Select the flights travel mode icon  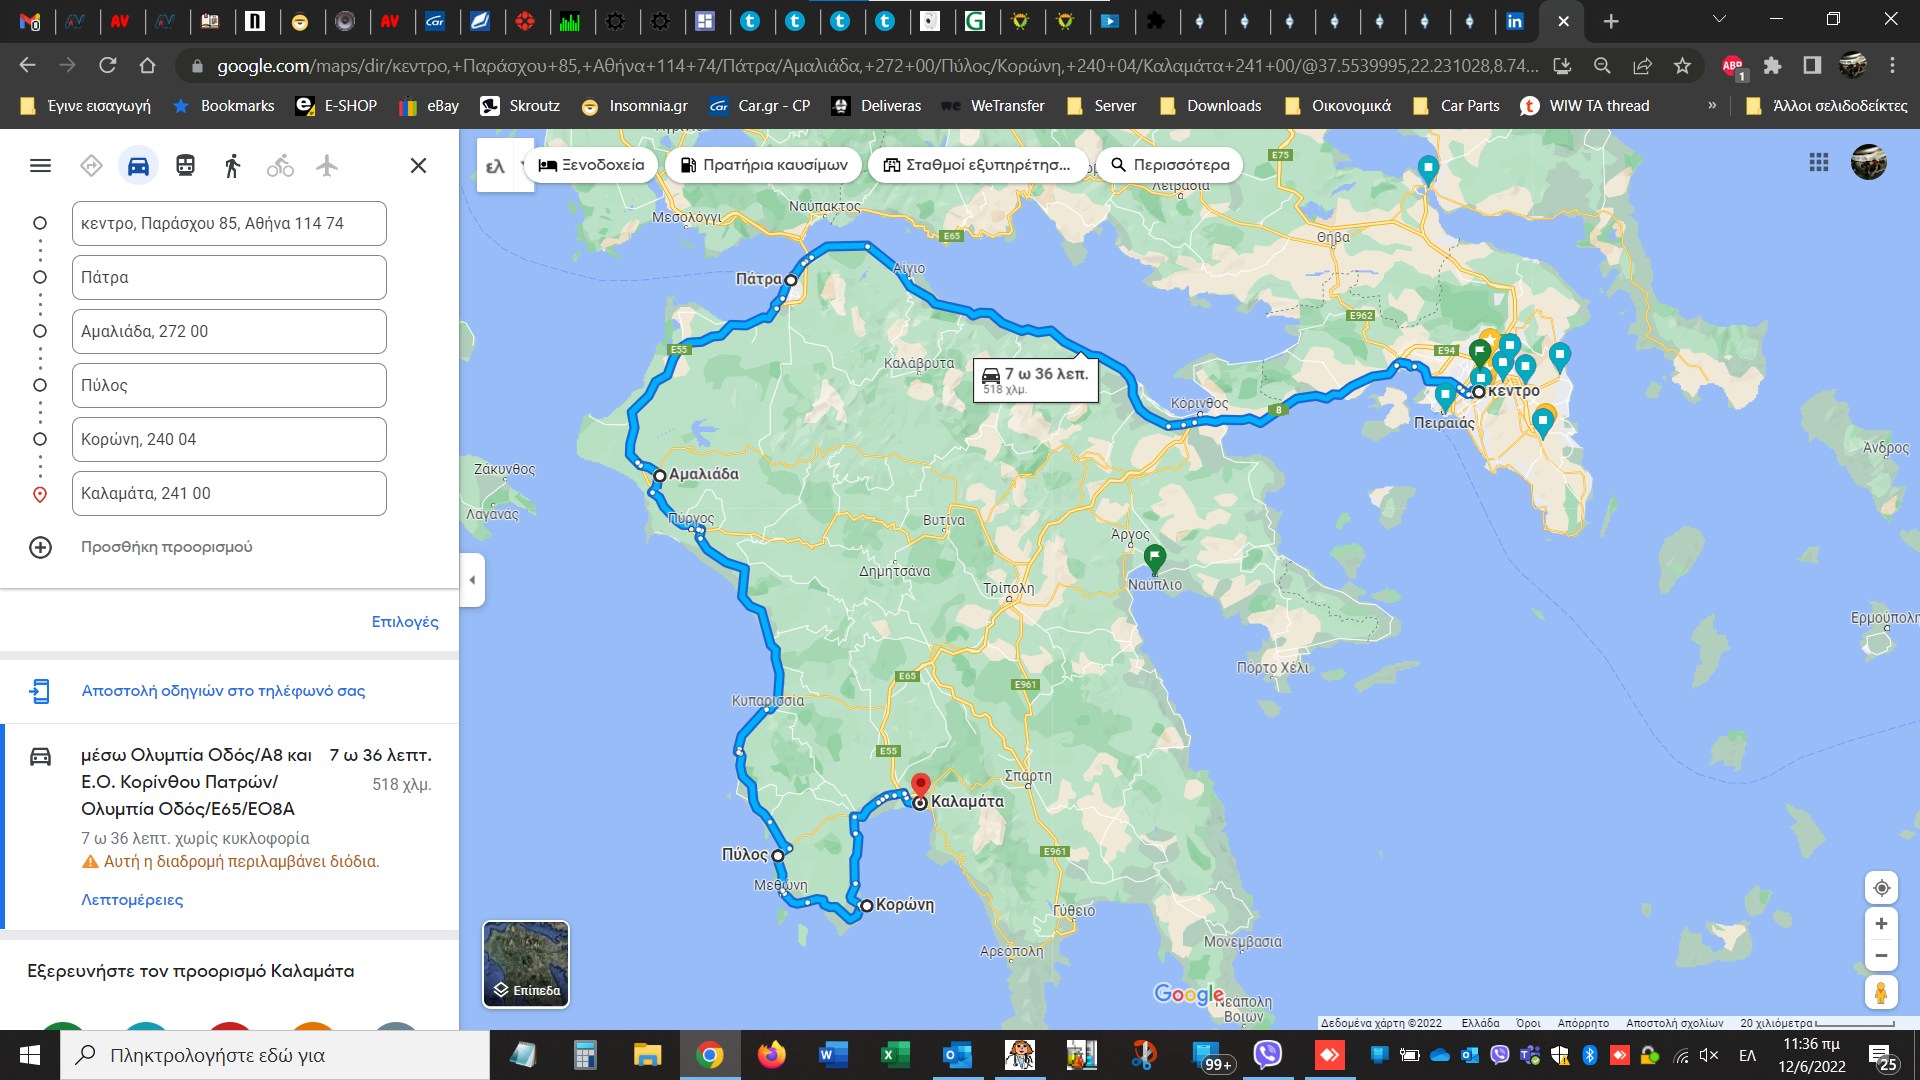327,165
